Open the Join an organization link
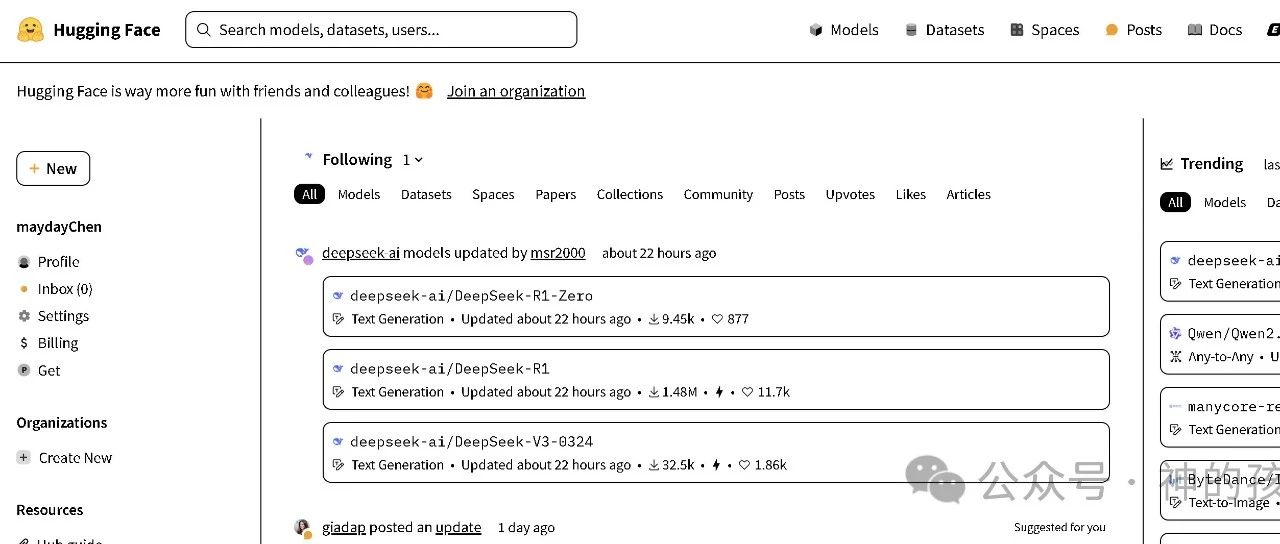This screenshot has height=544, width=1280. 516,91
